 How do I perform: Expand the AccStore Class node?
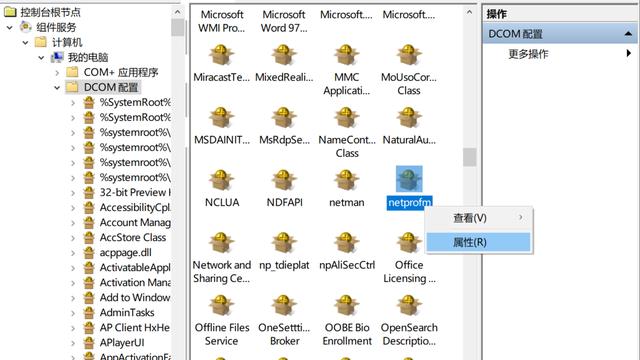pyautogui.click(x=73, y=238)
